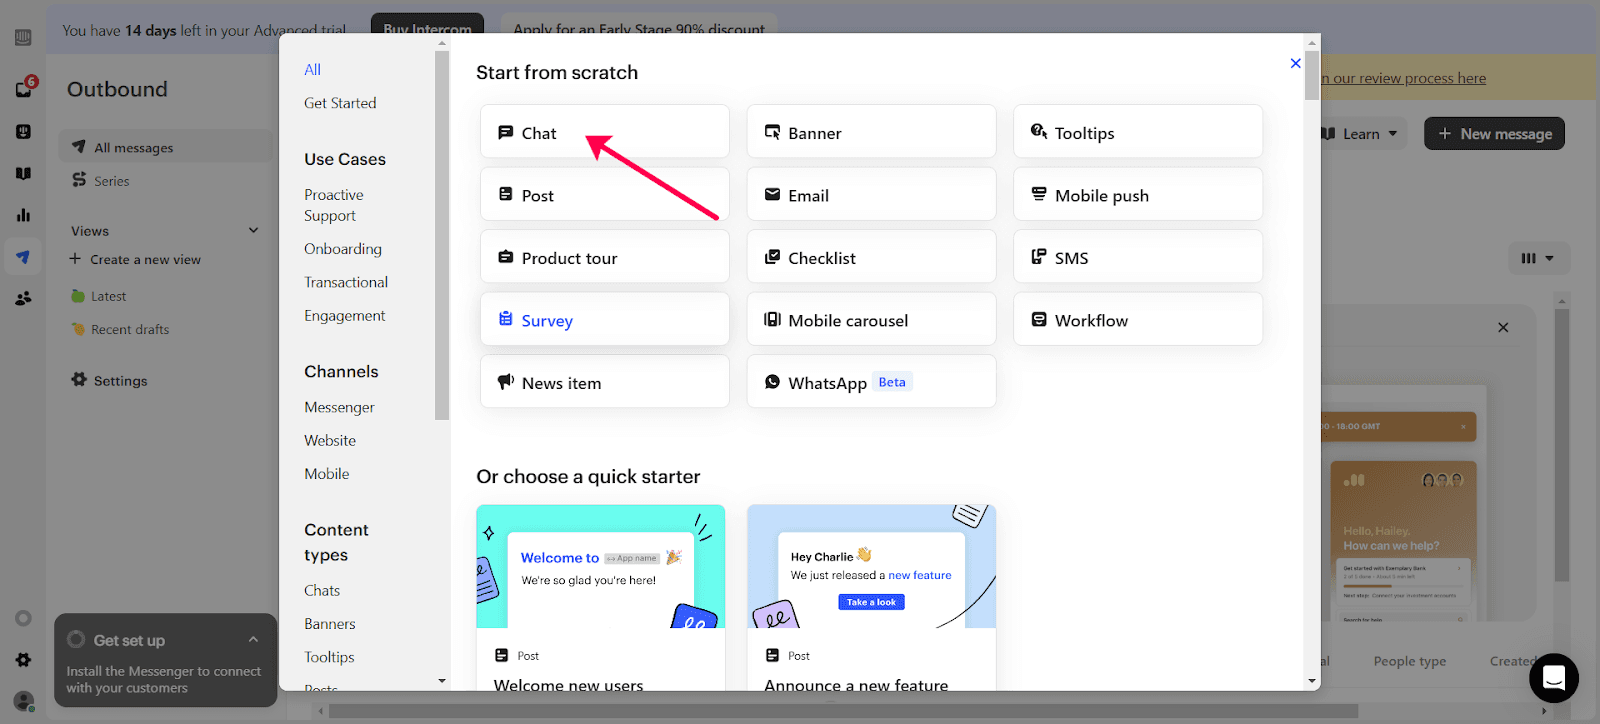Image resolution: width=1600 pixels, height=724 pixels.
Task: Click the plus icon beside Create a new view
Action: click(x=75, y=259)
